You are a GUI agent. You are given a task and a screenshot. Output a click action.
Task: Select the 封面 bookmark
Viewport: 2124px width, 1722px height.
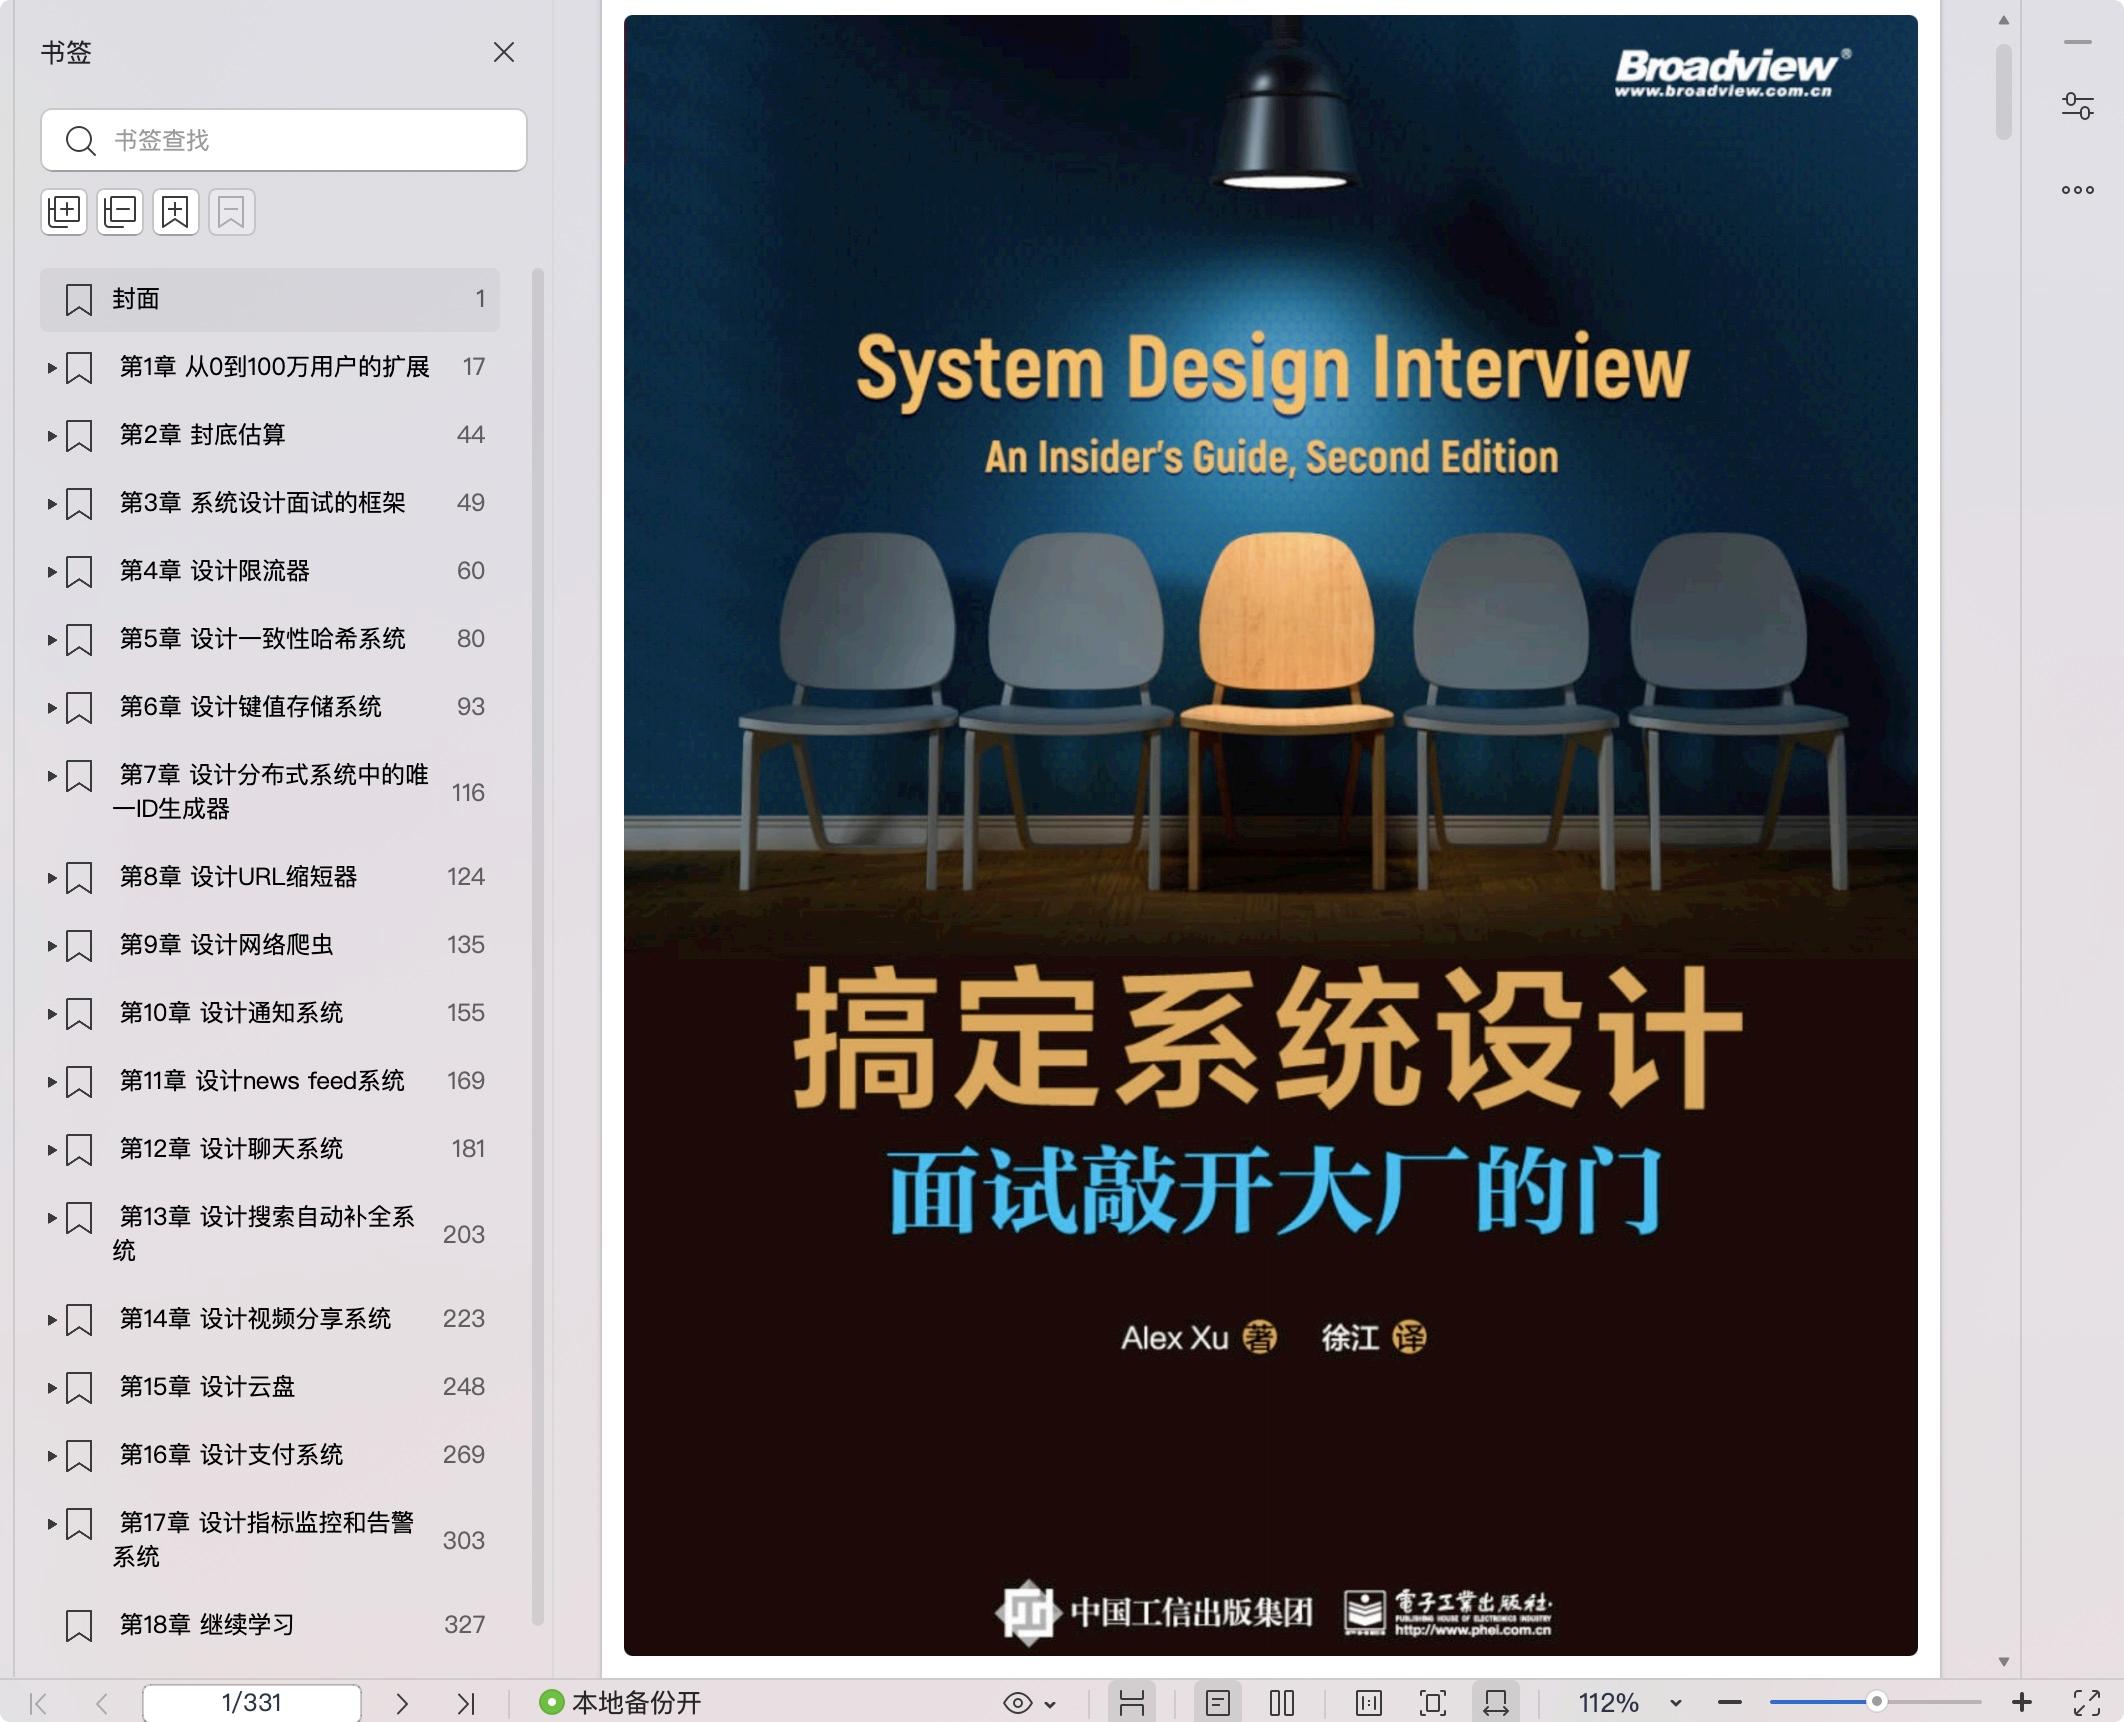[270, 299]
